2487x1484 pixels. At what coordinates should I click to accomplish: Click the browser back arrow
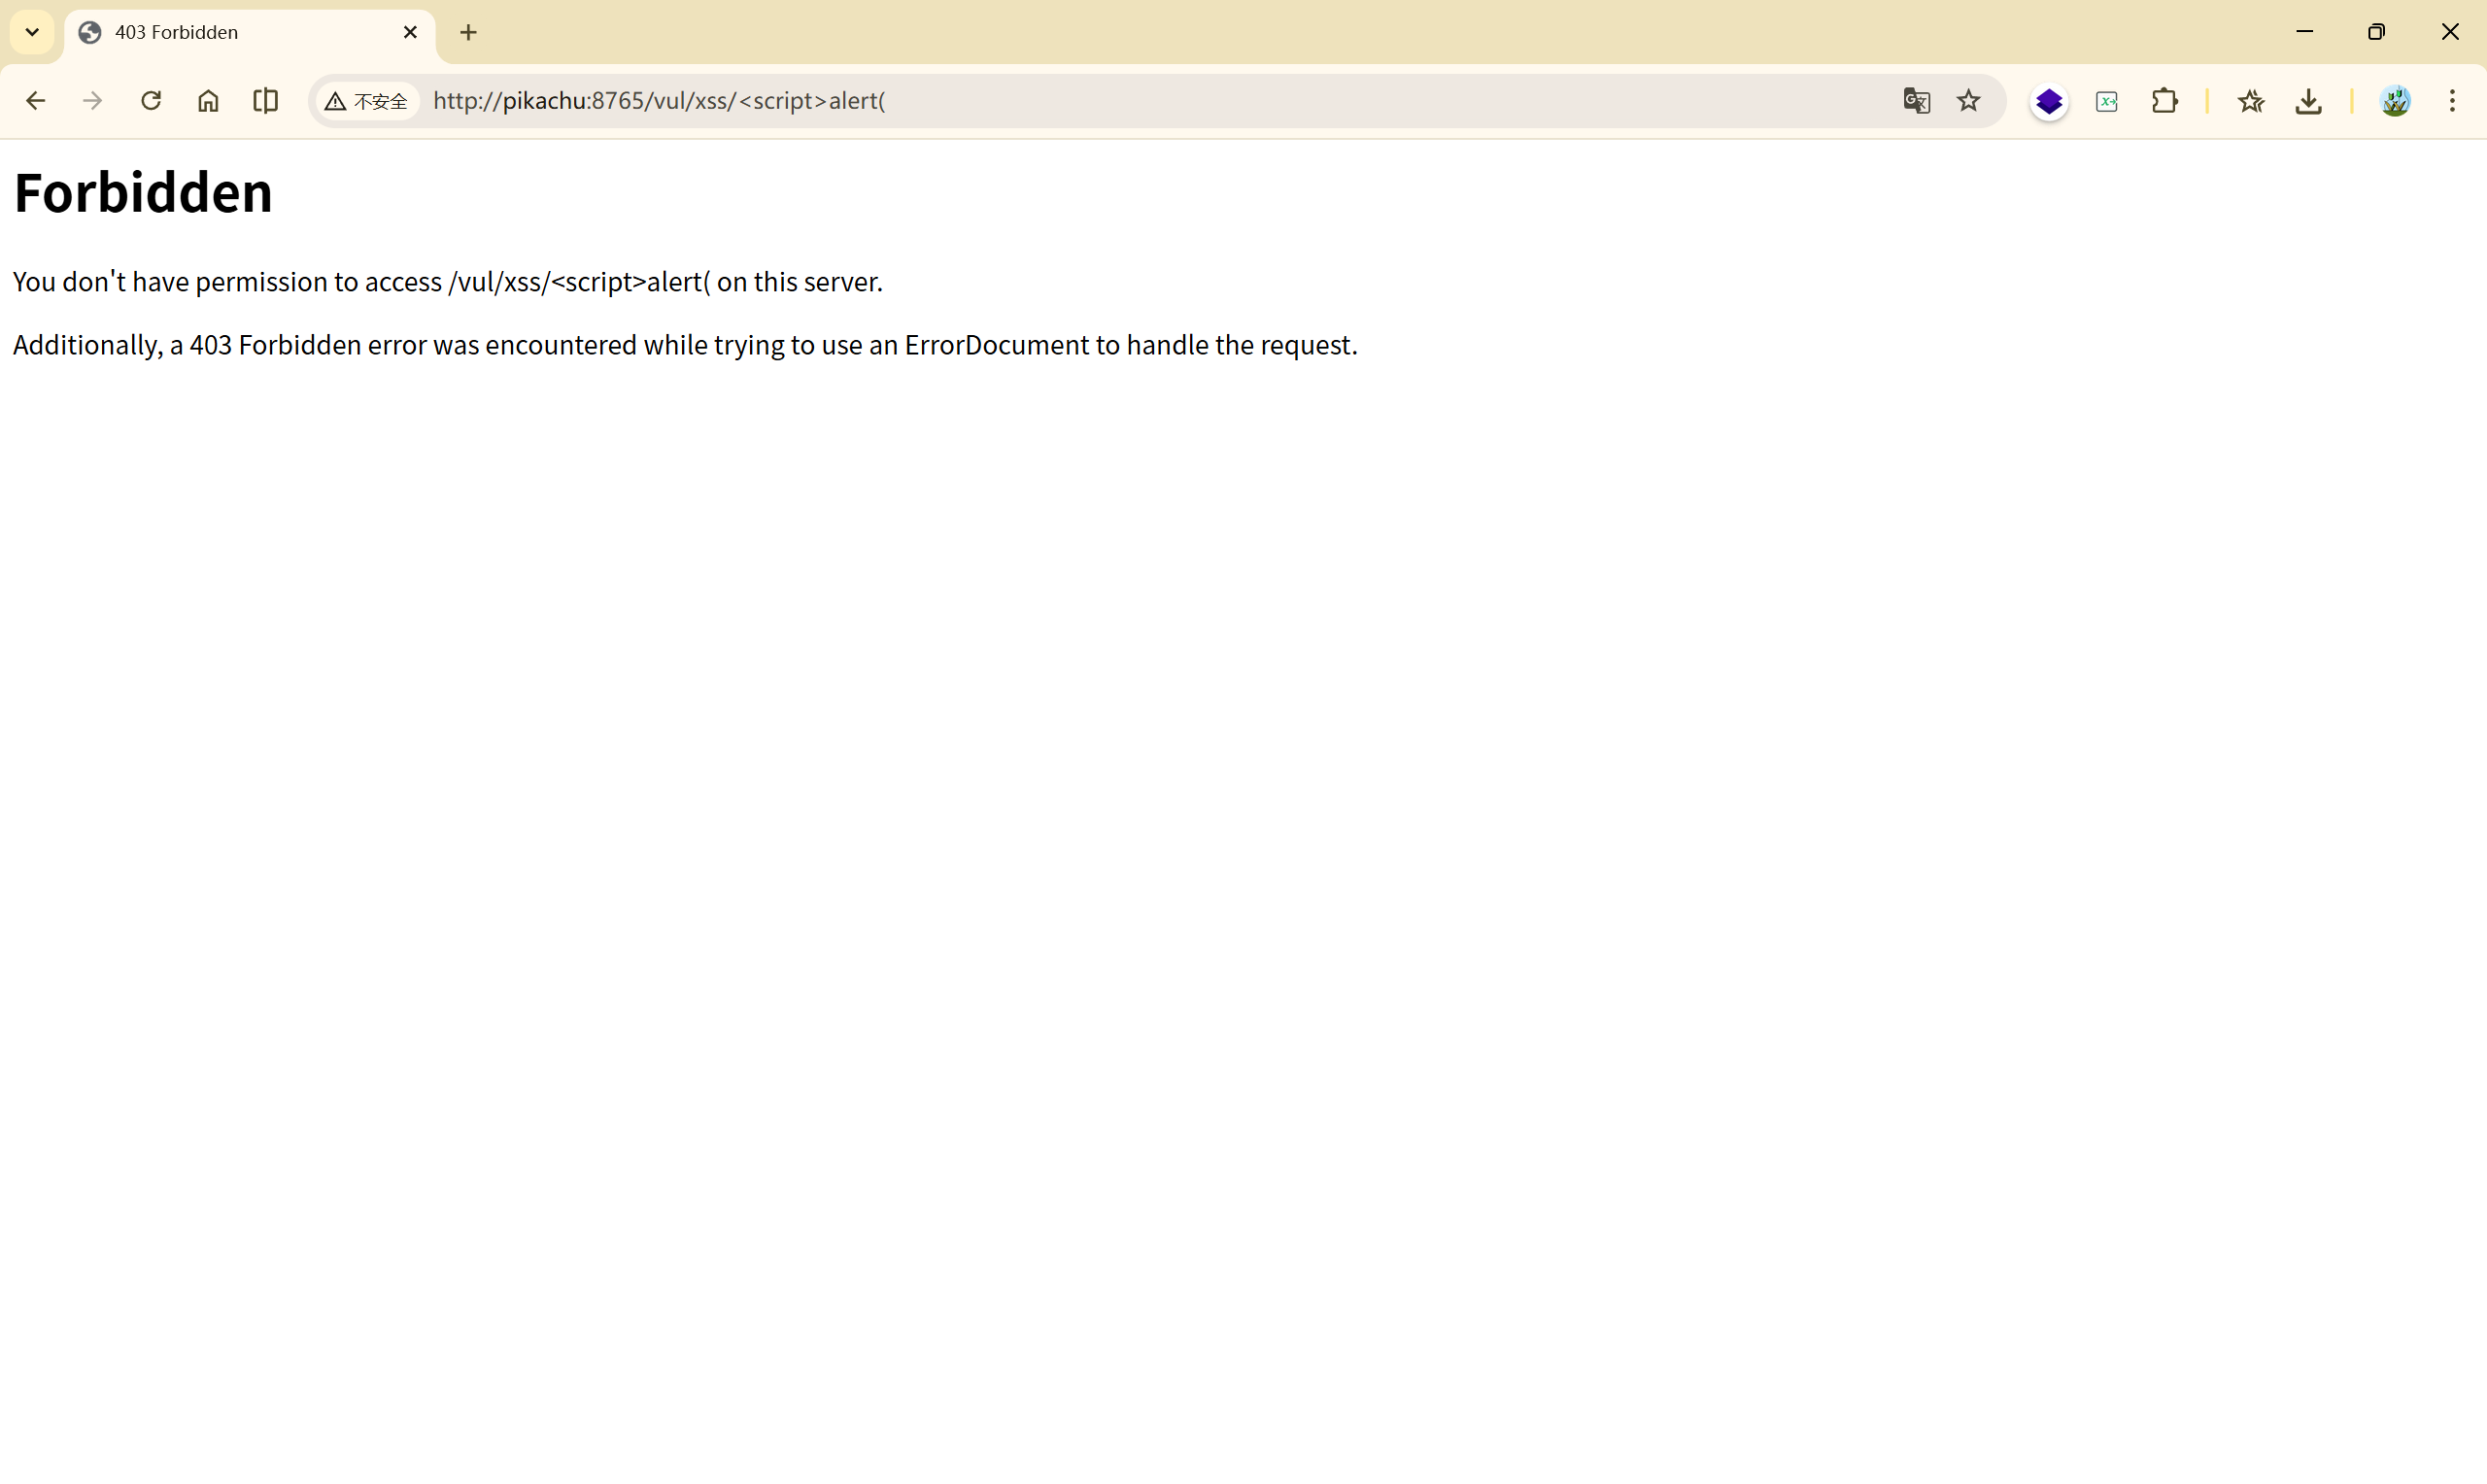[x=36, y=101]
